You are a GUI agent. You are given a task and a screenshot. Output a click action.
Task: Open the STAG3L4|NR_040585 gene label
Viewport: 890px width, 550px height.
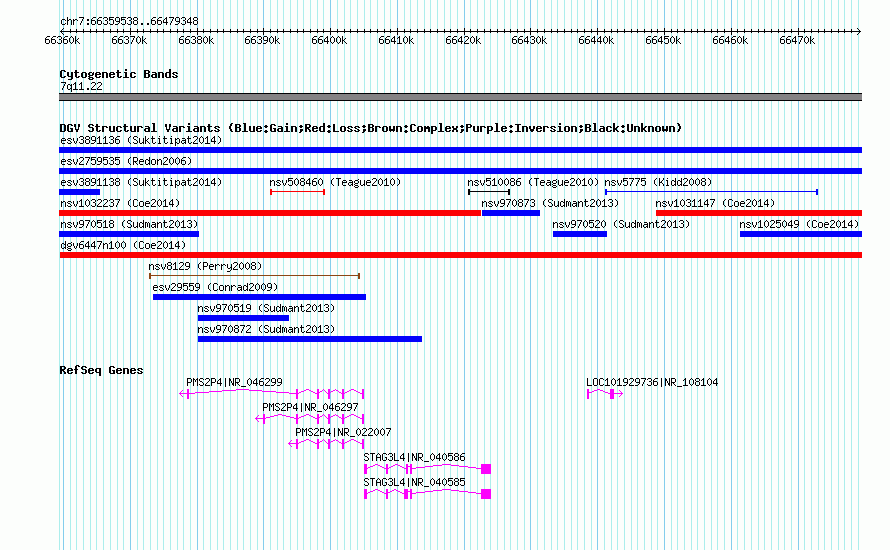[x=414, y=482]
